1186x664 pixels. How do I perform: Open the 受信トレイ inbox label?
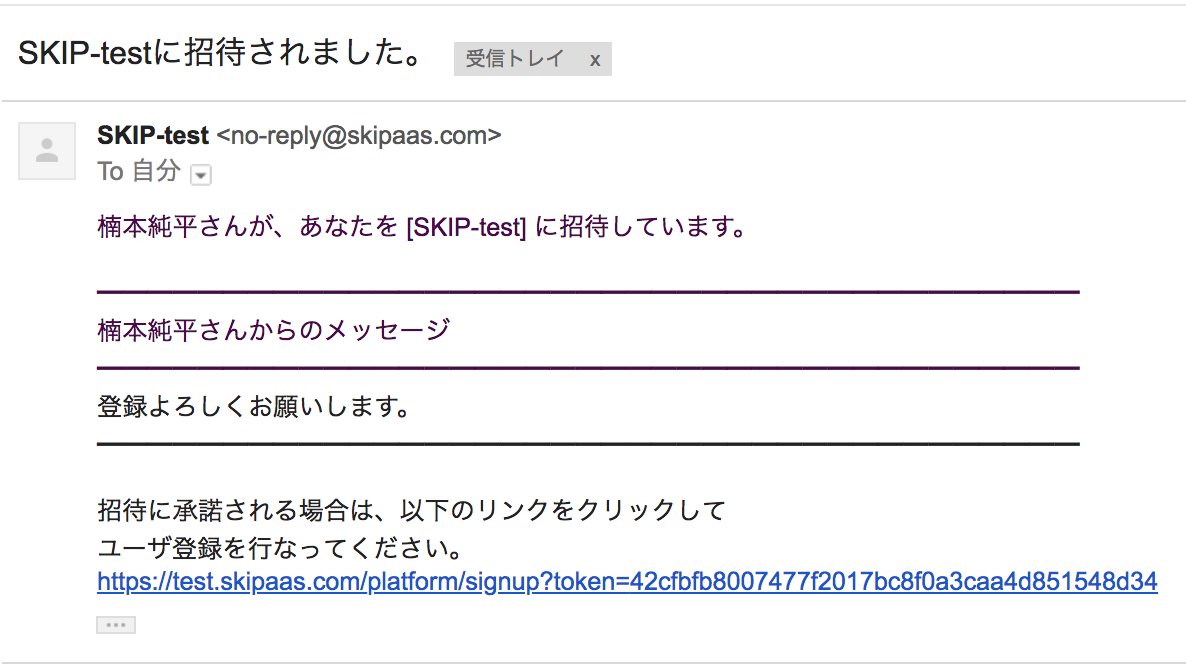click(x=514, y=59)
